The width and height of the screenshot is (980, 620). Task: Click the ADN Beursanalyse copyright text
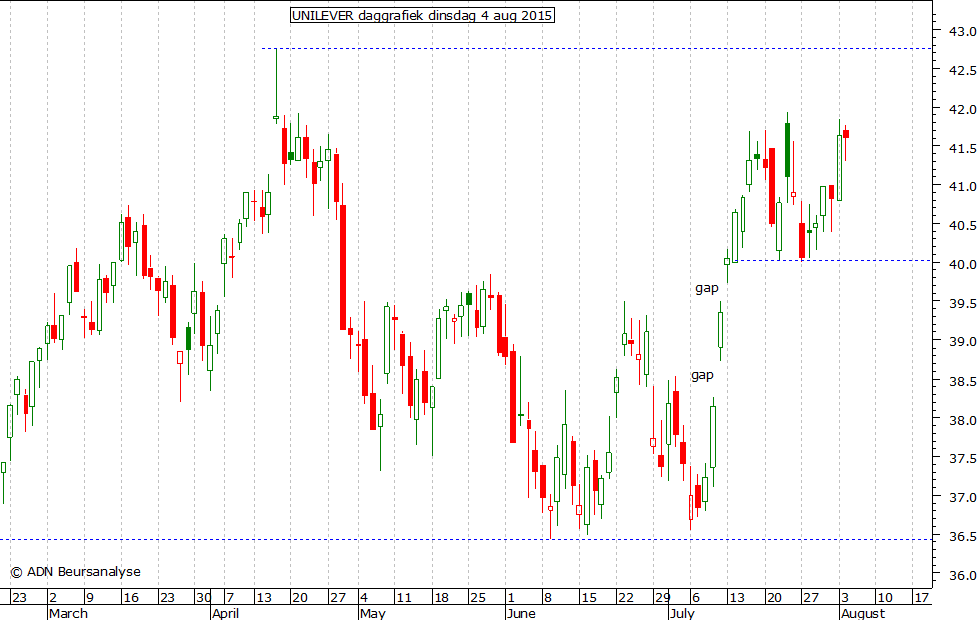pos(75,572)
